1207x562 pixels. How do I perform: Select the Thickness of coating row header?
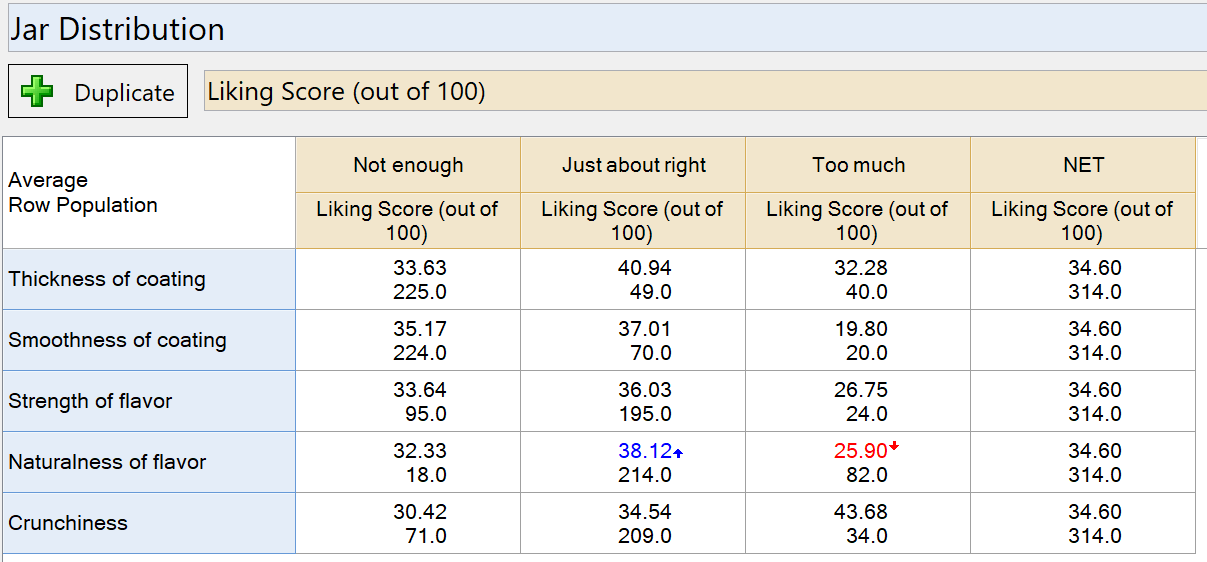click(x=149, y=279)
